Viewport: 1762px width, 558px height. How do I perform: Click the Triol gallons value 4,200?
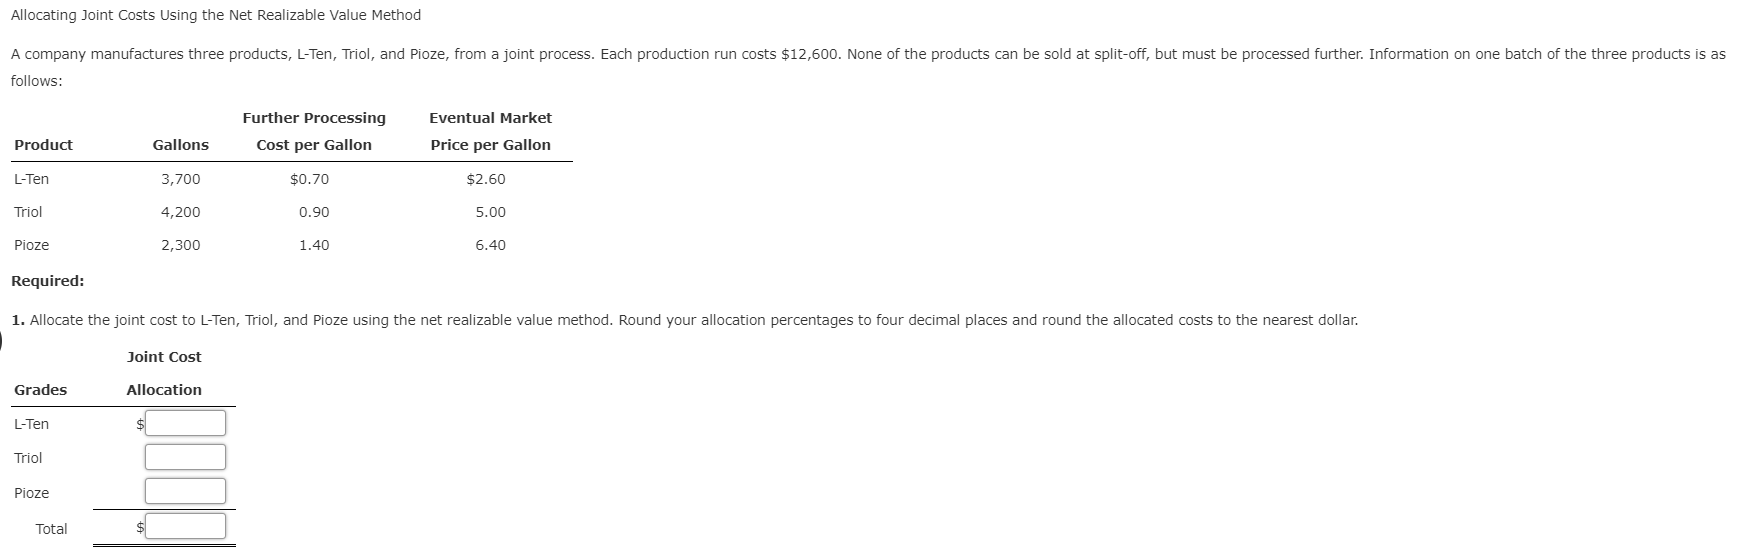click(x=180, y=212)
